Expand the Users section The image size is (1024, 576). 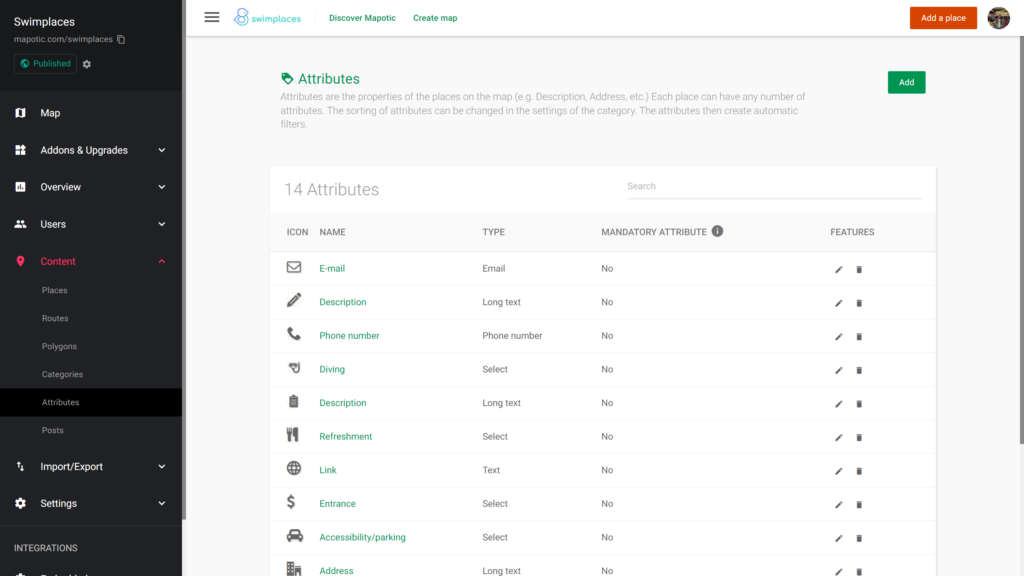pos(91,224)
